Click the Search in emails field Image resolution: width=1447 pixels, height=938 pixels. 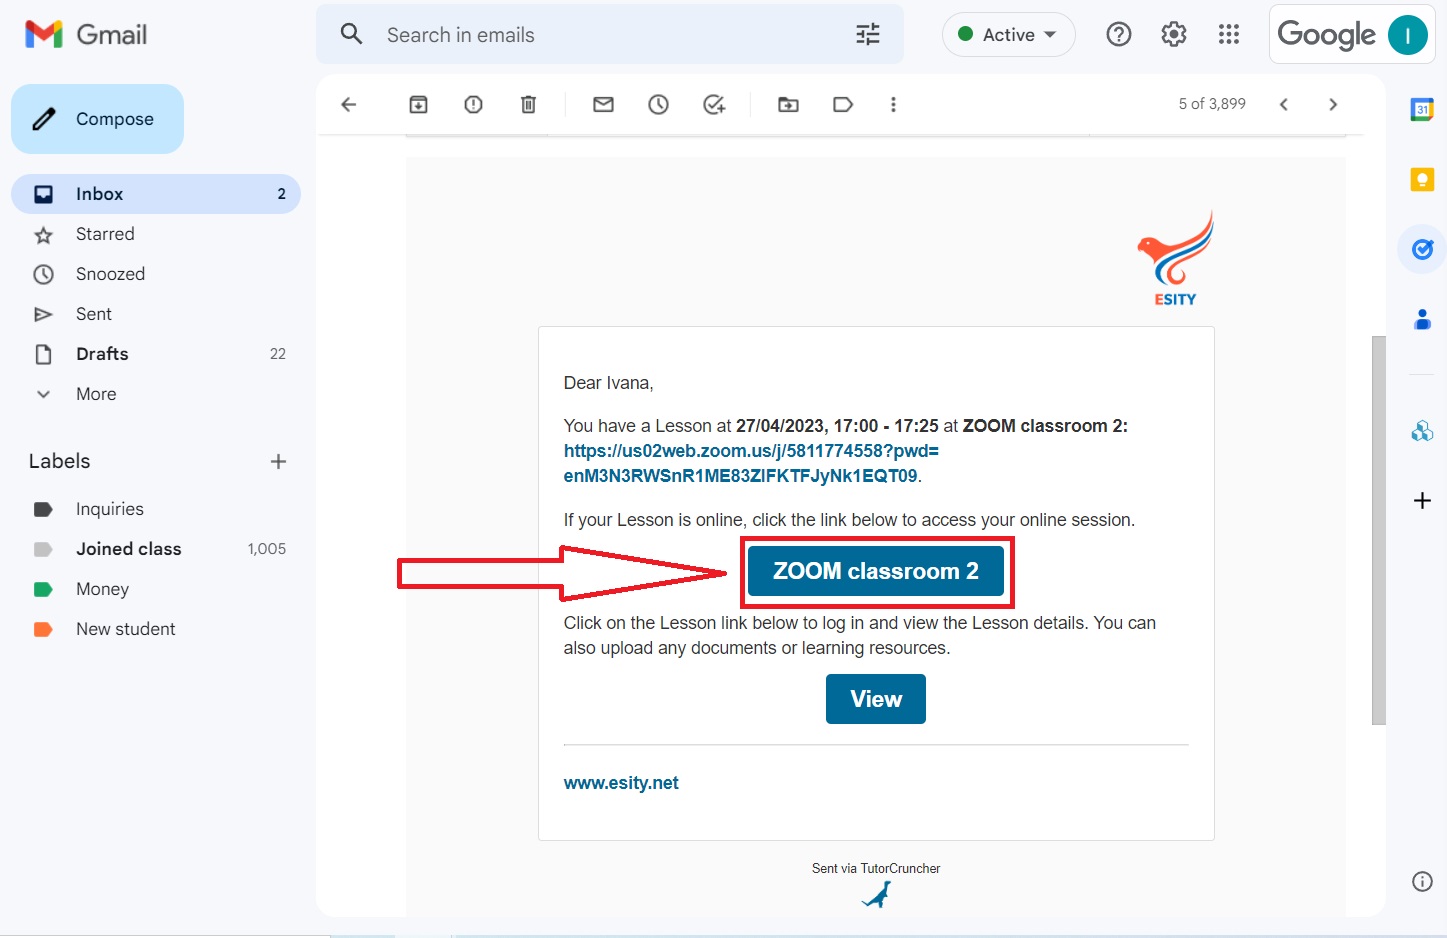[x=610, y=34]
